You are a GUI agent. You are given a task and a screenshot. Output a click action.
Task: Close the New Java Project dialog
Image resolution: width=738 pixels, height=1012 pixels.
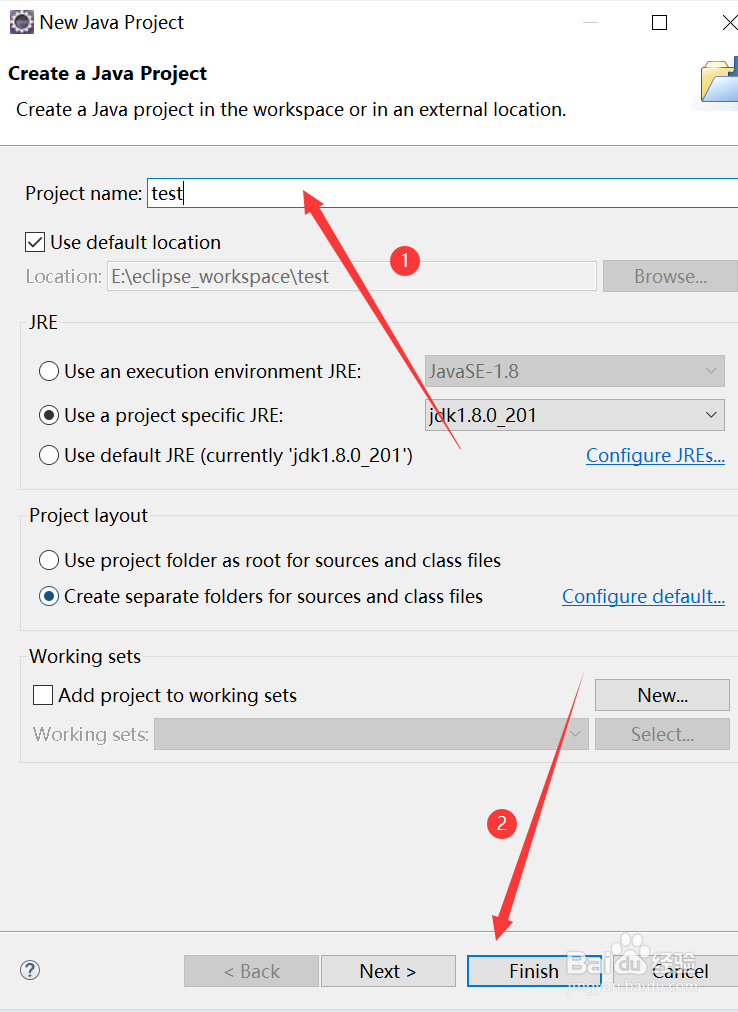[729, 22]
